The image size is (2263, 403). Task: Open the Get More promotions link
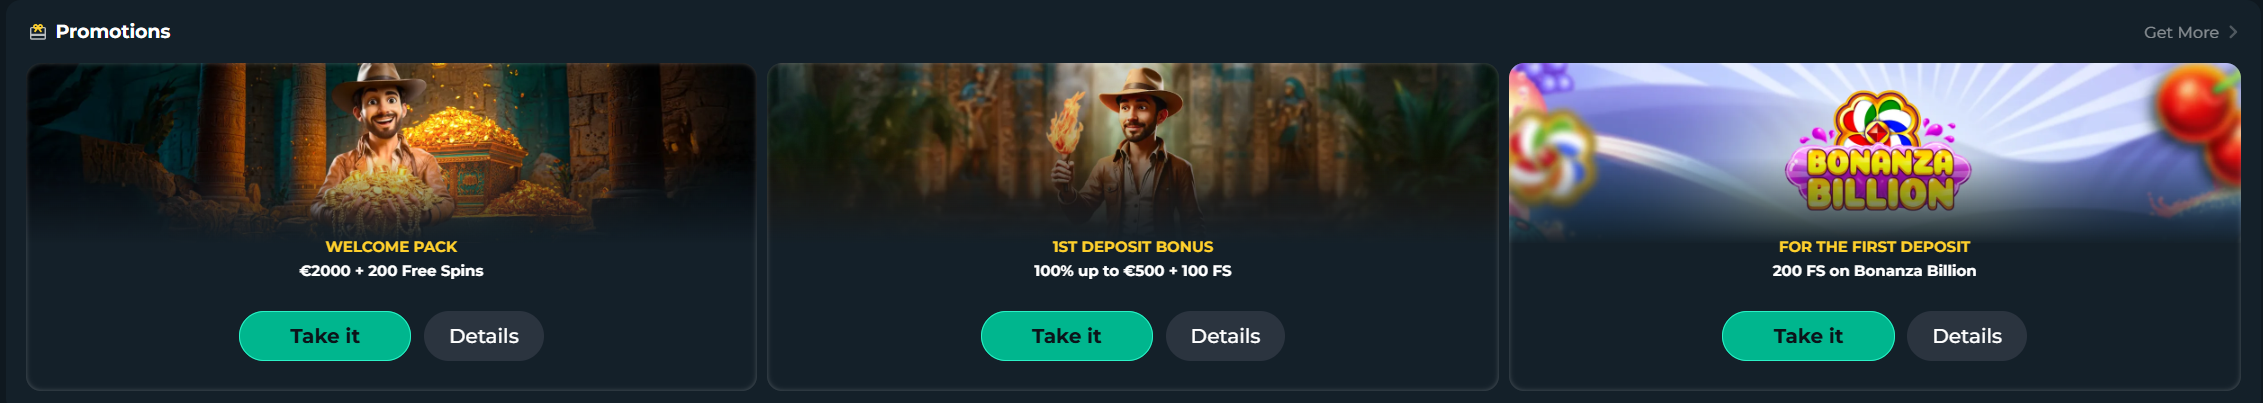click(x=2190, y=32)
